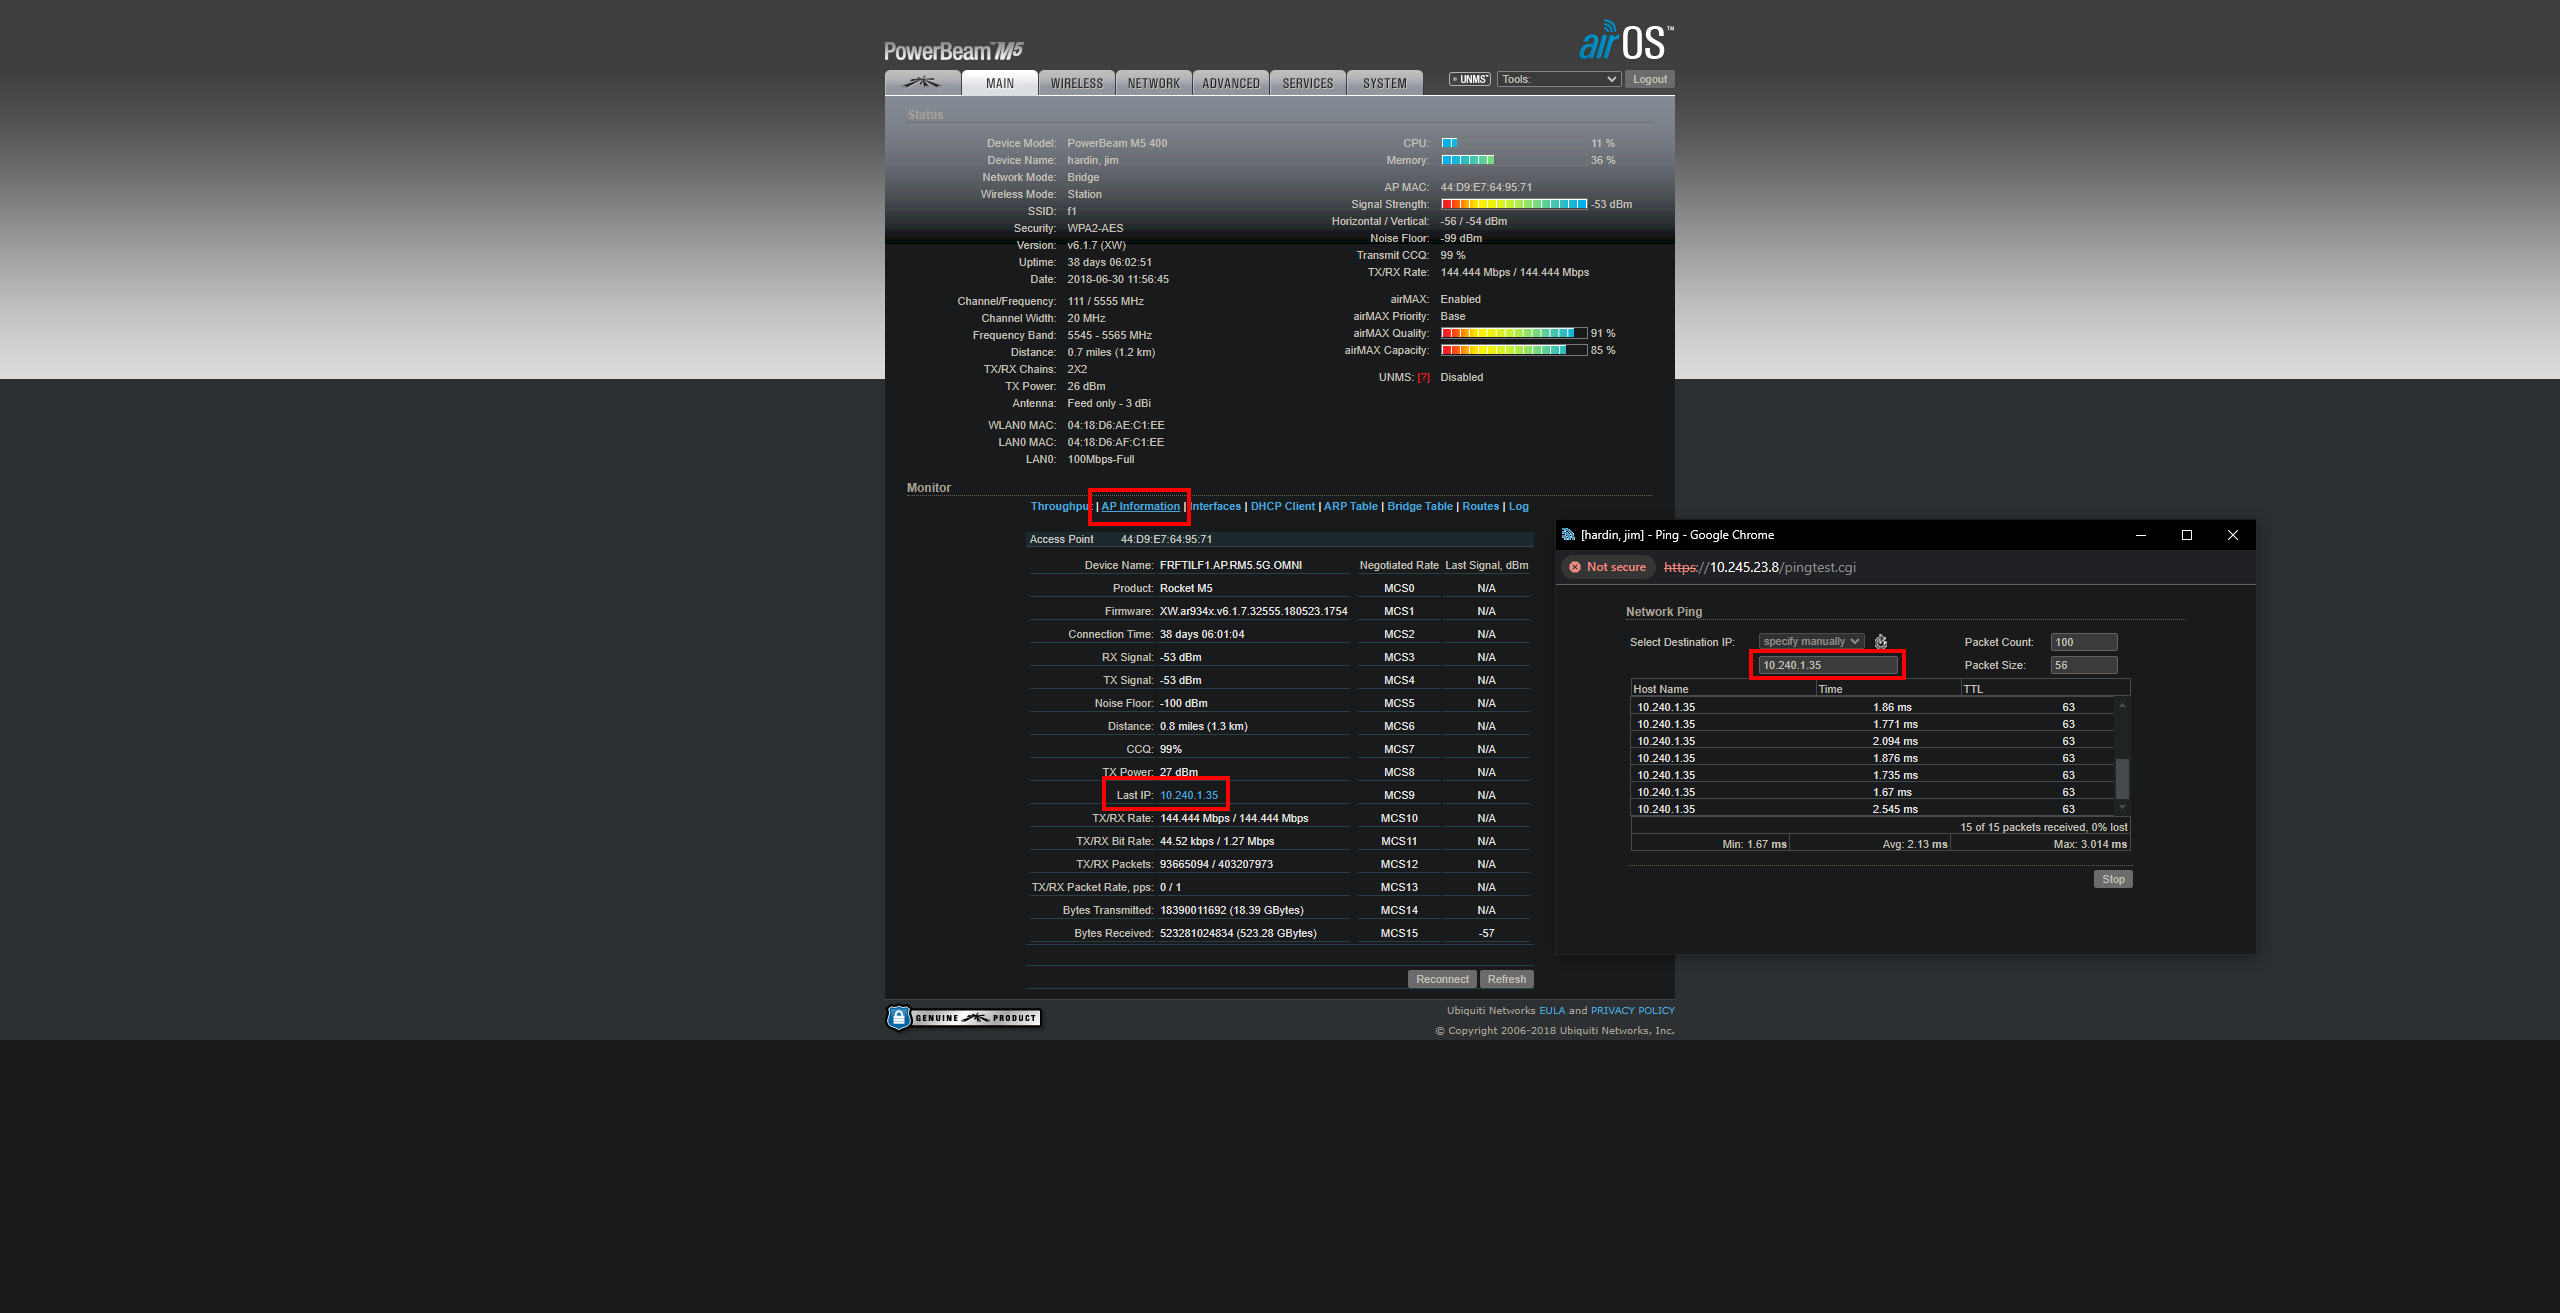Go to the NETWORK tab
Viewport: 2560px width, 1313px height.
pos(1153,84)
